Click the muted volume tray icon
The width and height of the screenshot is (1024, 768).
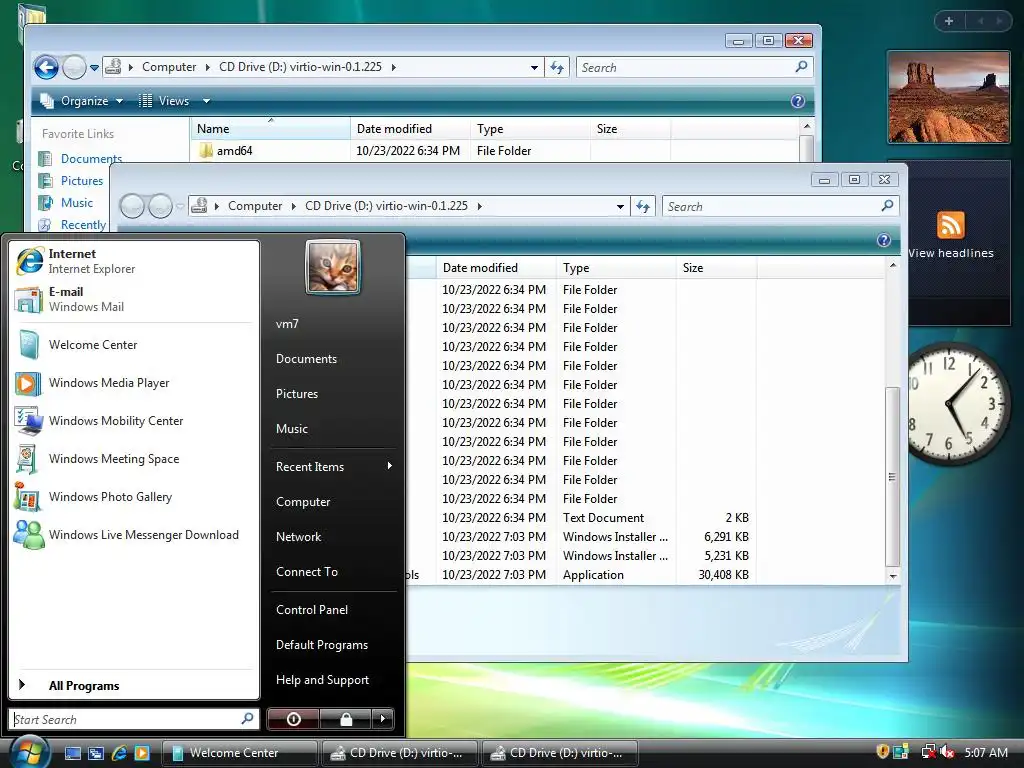tap(947, 752)
